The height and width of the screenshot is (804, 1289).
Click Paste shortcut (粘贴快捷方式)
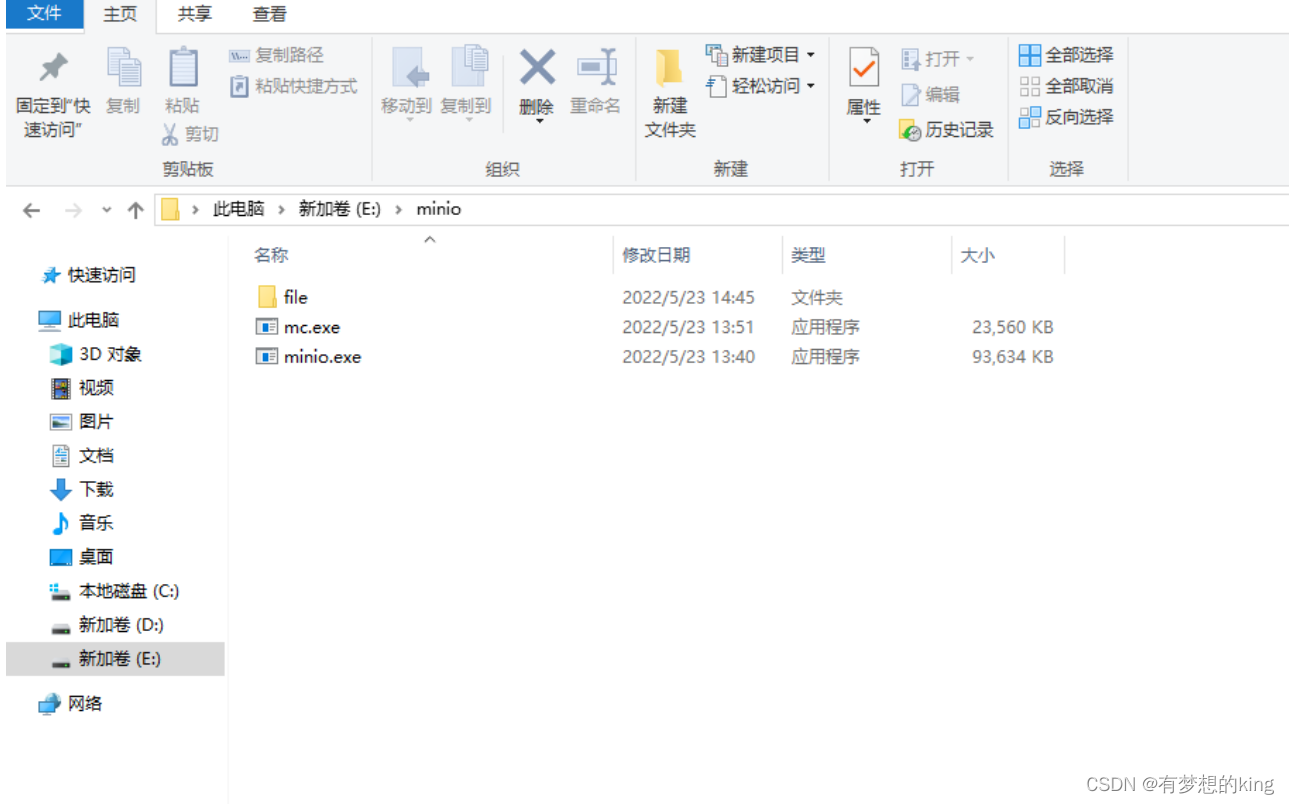click(x=293, y=86)
